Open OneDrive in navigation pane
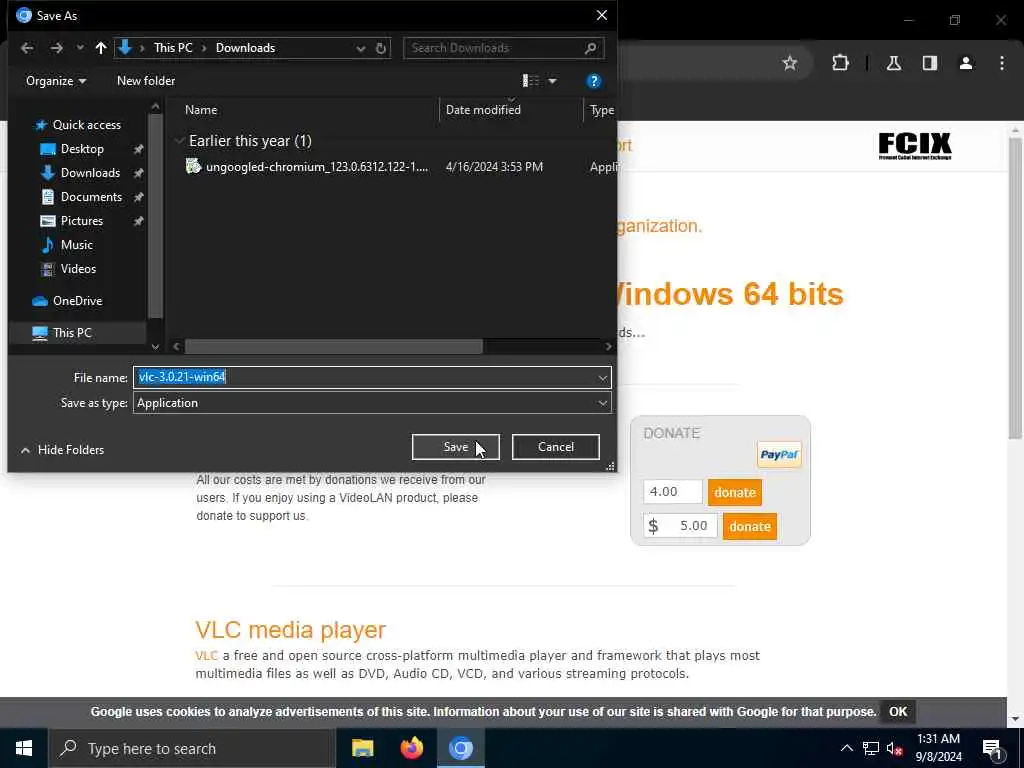The image size is (1024, 768). [77, 301]
